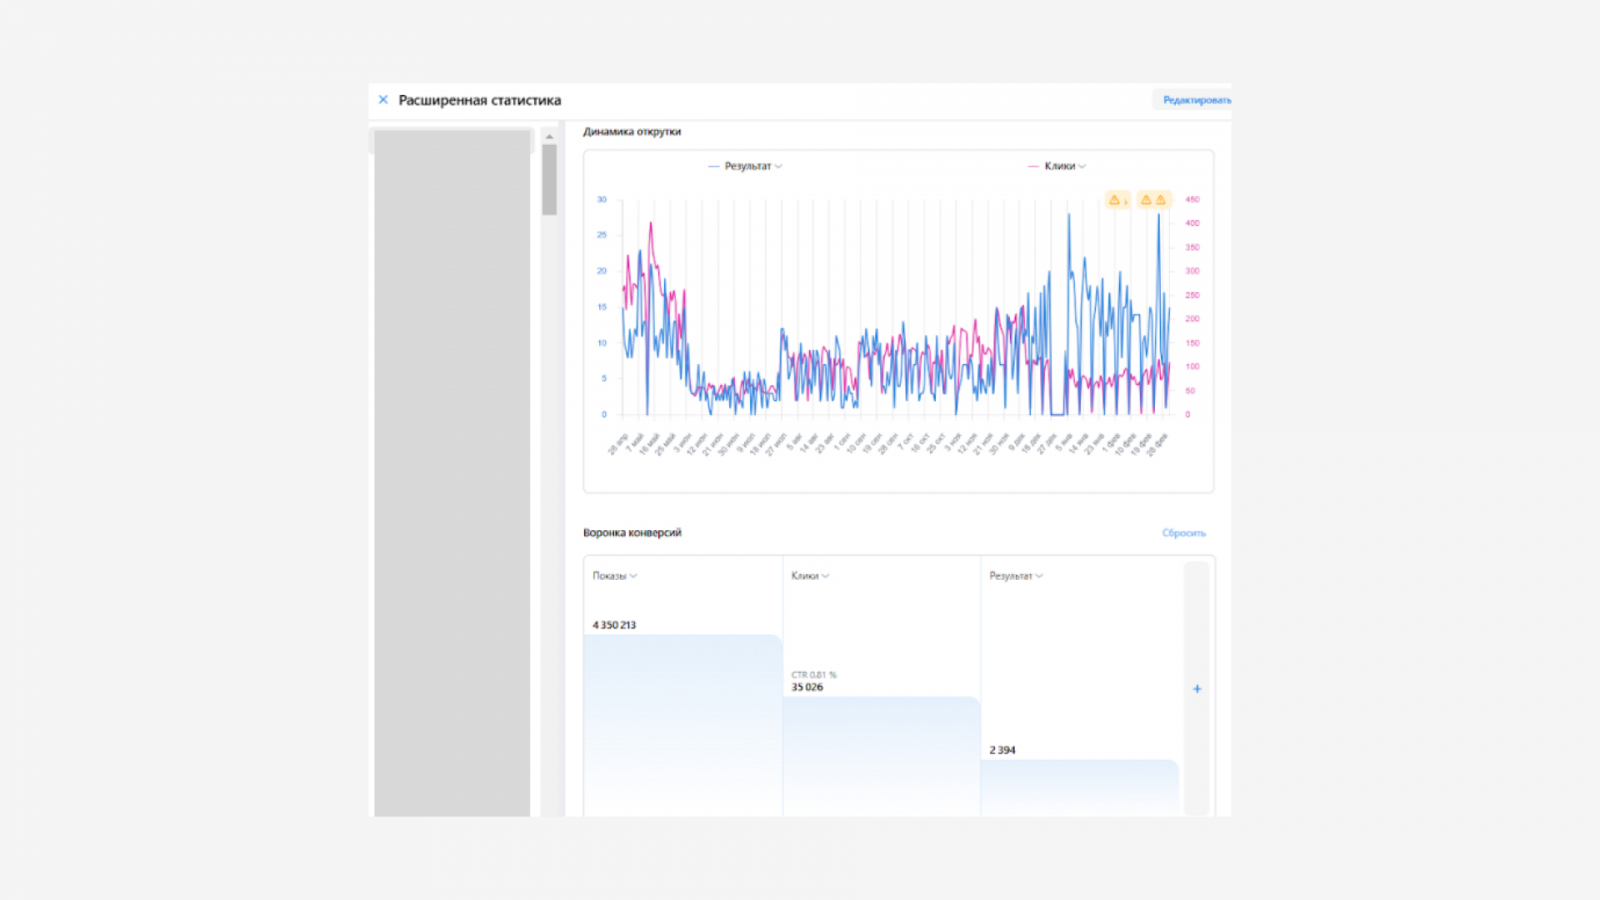The width and height of the screenshot is (1600, 900).
Task: Open the Результат funnel column dropdown
Action: point(1016,576)
